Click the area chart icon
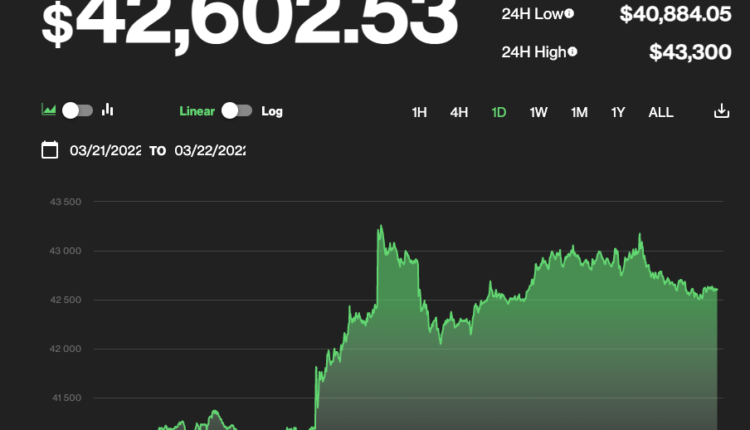 tap(48, 110)
